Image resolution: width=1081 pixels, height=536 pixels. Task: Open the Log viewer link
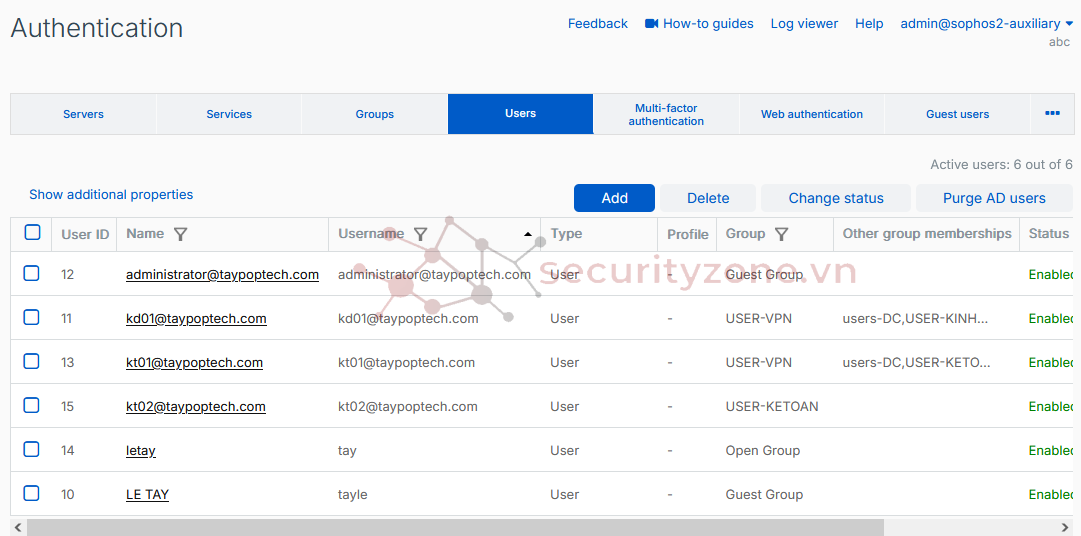tap(804, 23)
